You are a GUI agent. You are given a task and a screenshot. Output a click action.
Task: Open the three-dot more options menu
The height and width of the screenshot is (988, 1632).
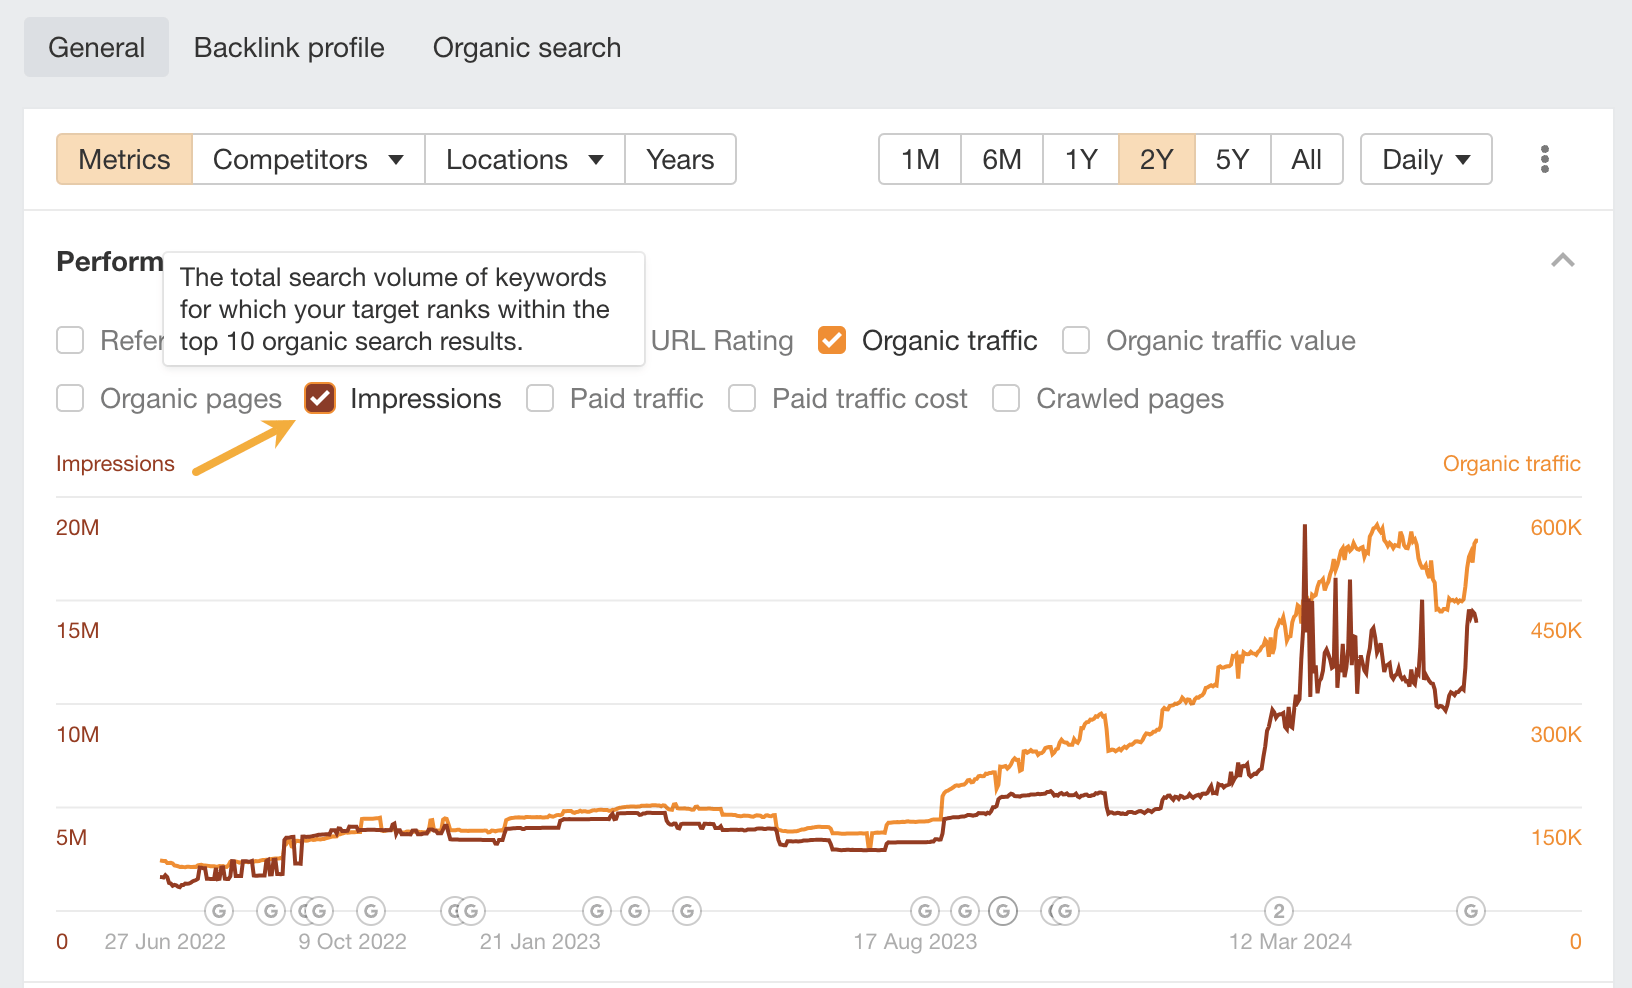(x=1545, y=159)
